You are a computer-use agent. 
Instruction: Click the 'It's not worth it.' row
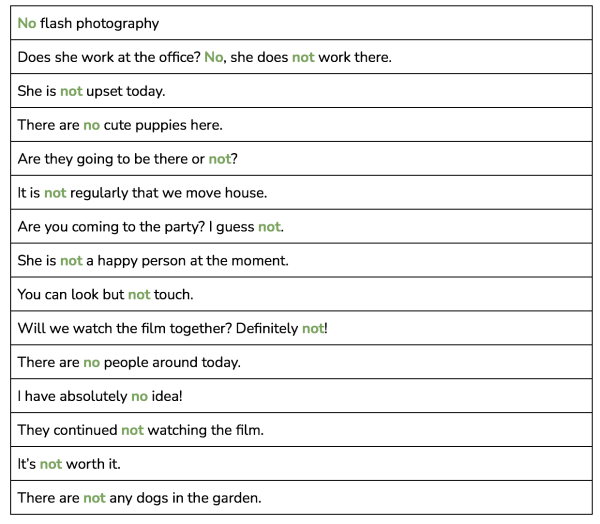[301, 464]
